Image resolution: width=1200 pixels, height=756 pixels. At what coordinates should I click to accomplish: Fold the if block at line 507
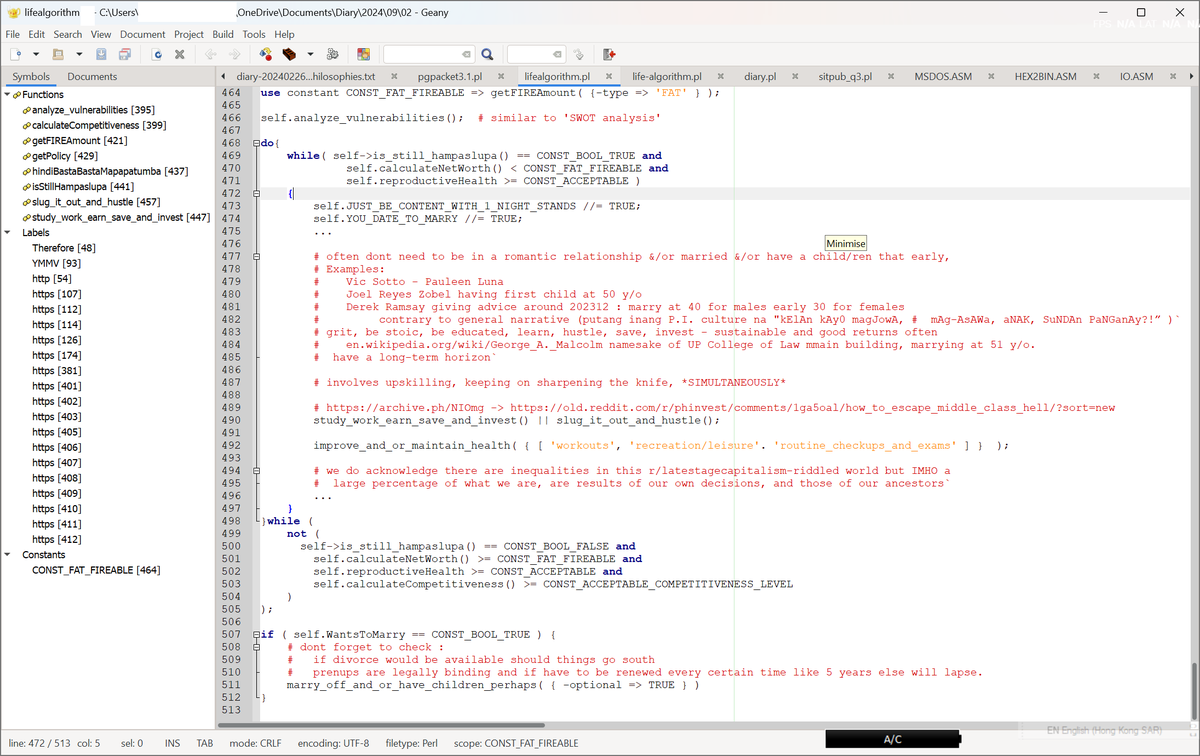tap(256, 634)
